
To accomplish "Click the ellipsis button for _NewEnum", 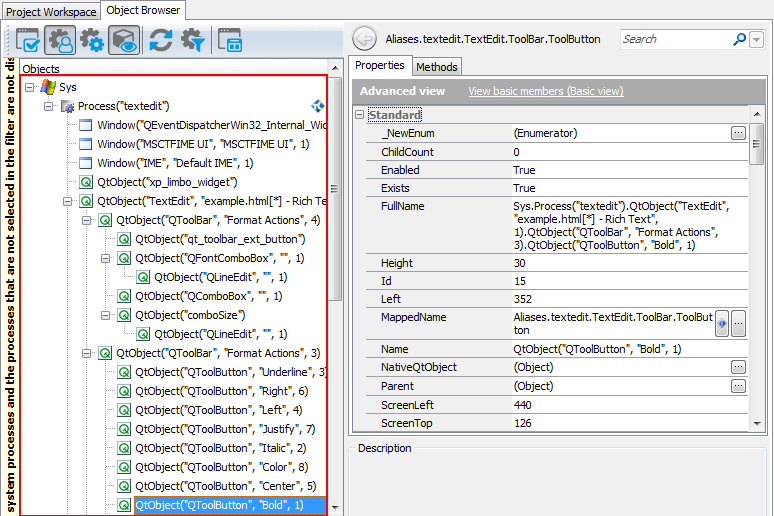I will (x=738, y=133).
